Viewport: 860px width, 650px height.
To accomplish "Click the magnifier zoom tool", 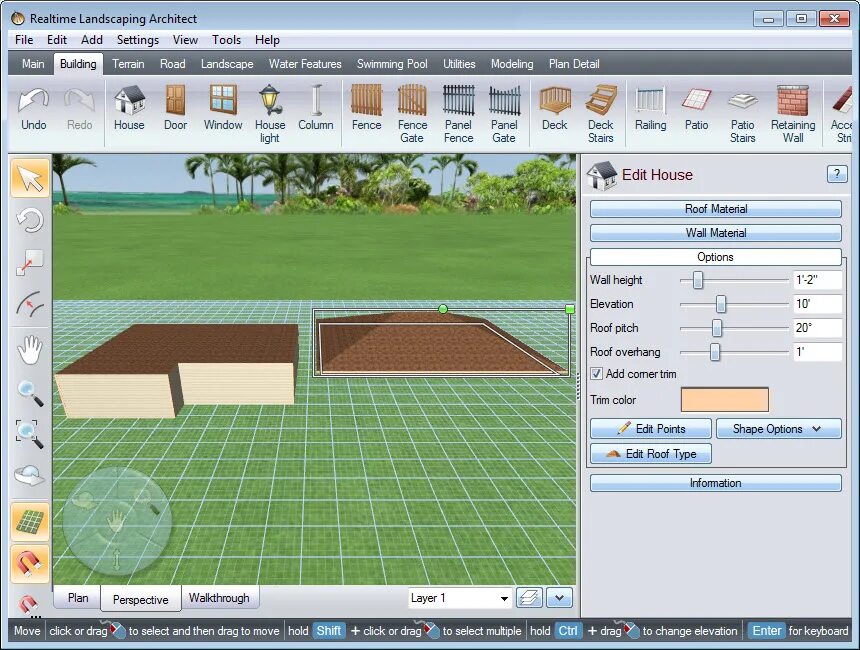I will (30, 393).
